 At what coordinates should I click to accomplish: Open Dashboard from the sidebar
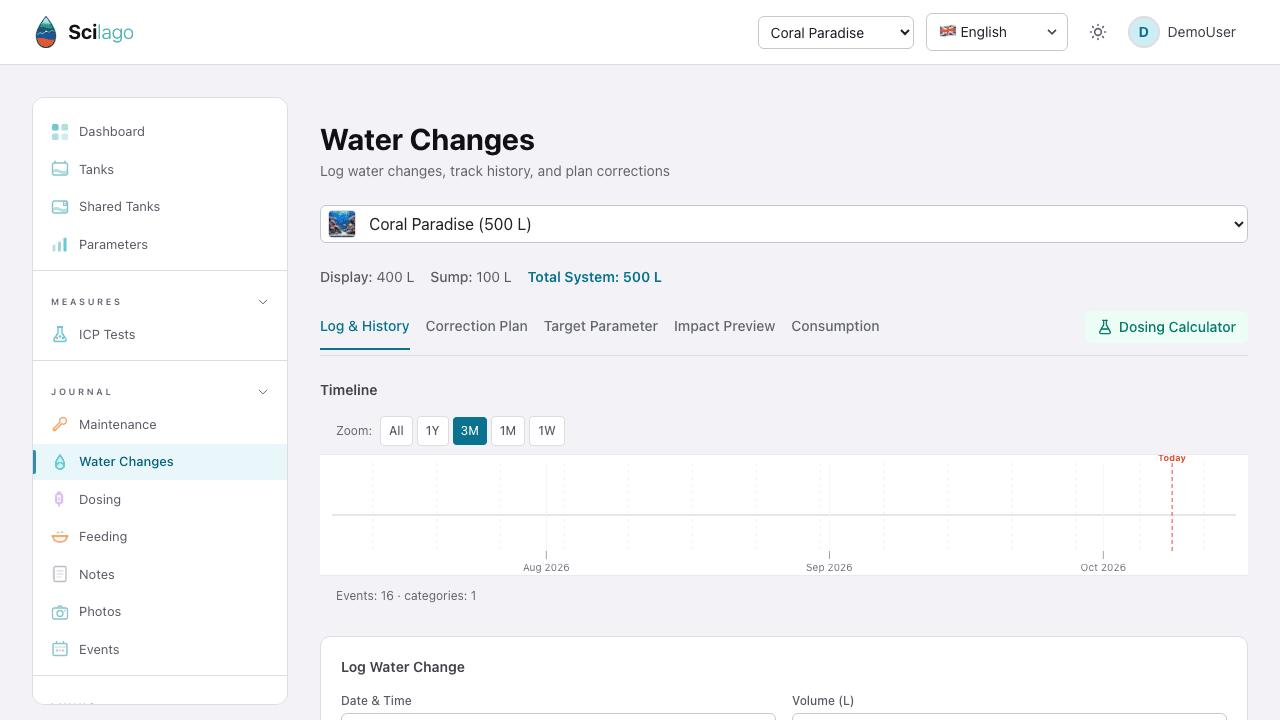coord(160,132)
